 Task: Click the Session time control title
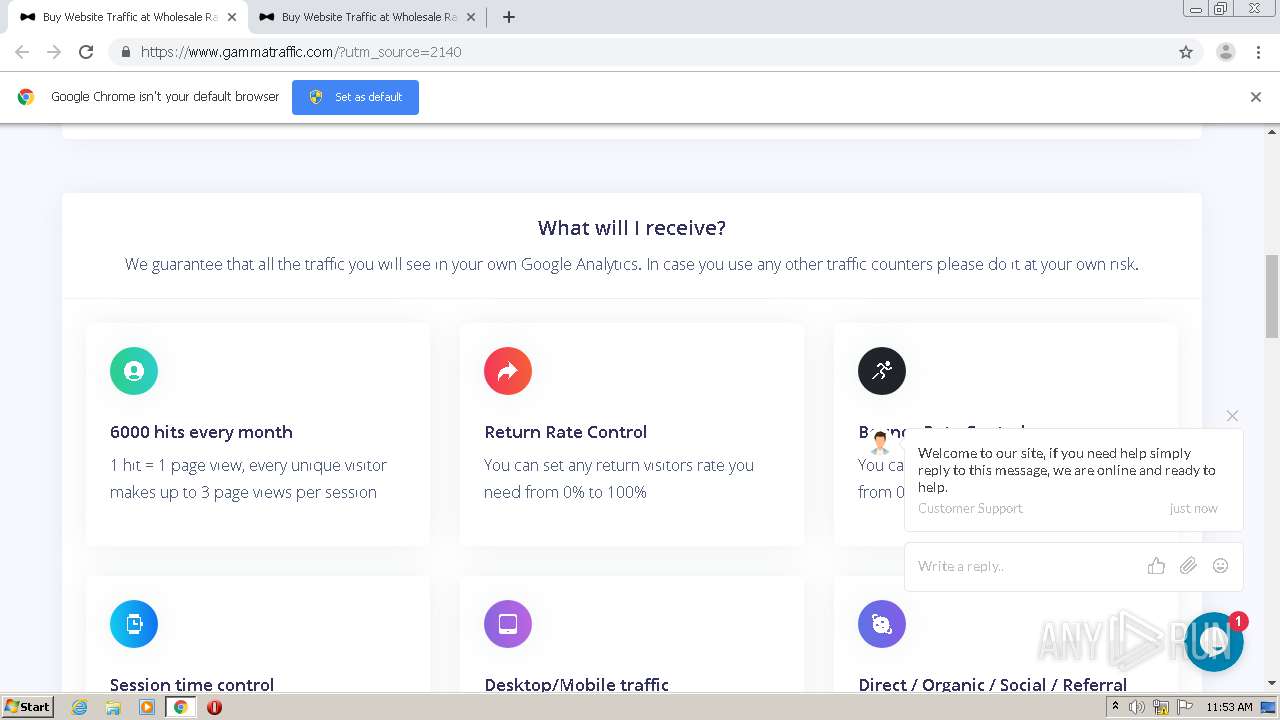192,684
